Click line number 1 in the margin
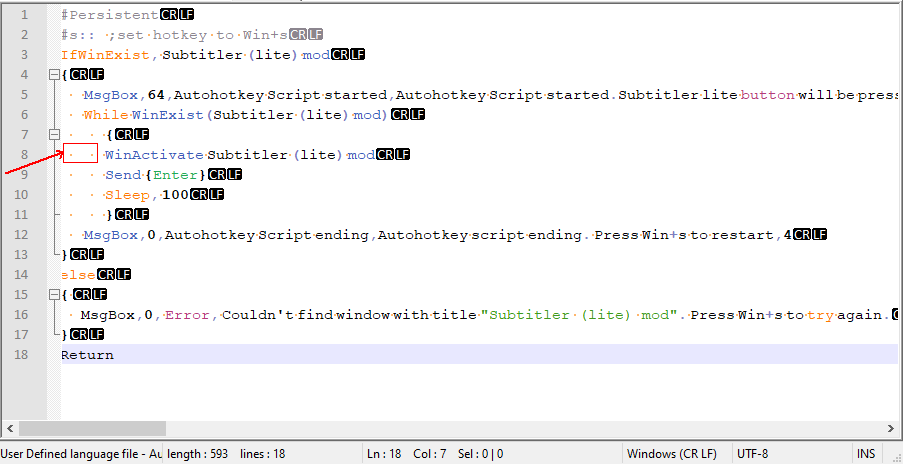 tap(24, 15)
